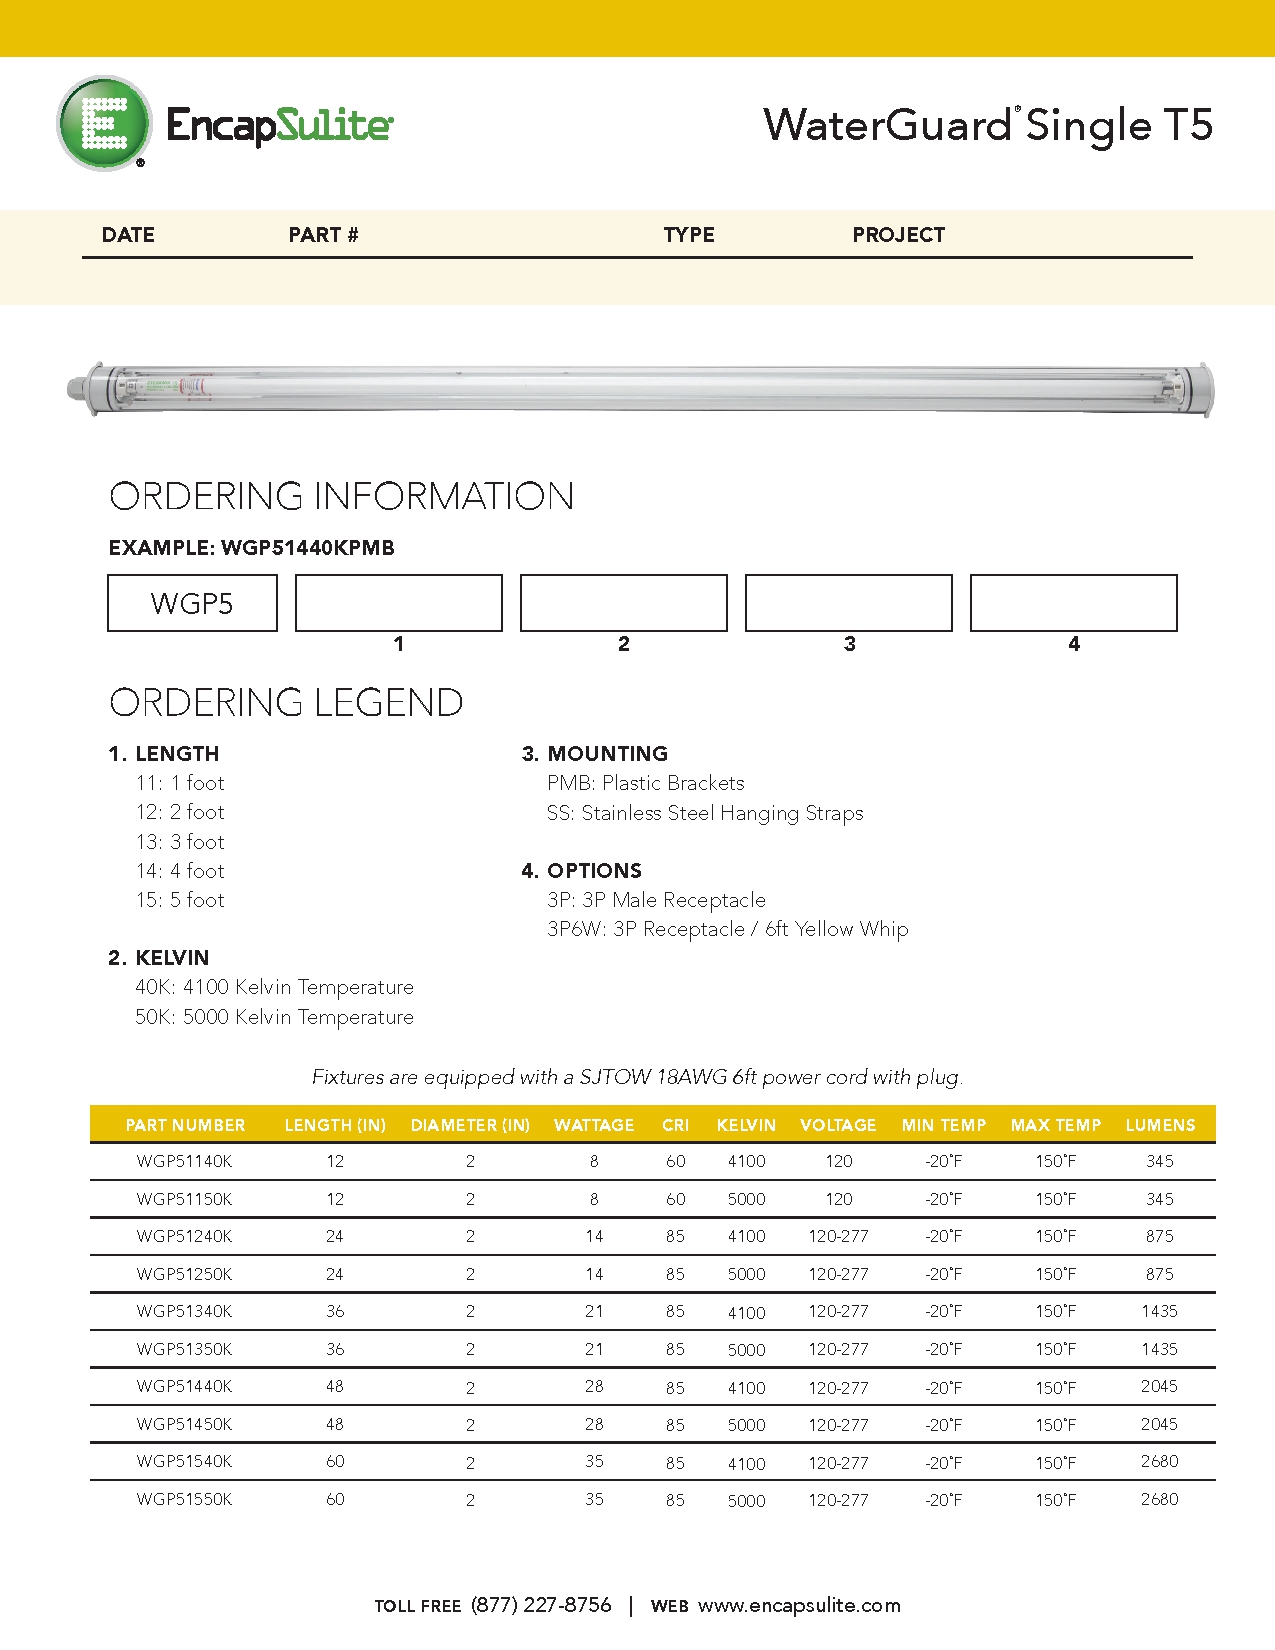Click the green EncapSulite E logo

click(x=104, y=123)
